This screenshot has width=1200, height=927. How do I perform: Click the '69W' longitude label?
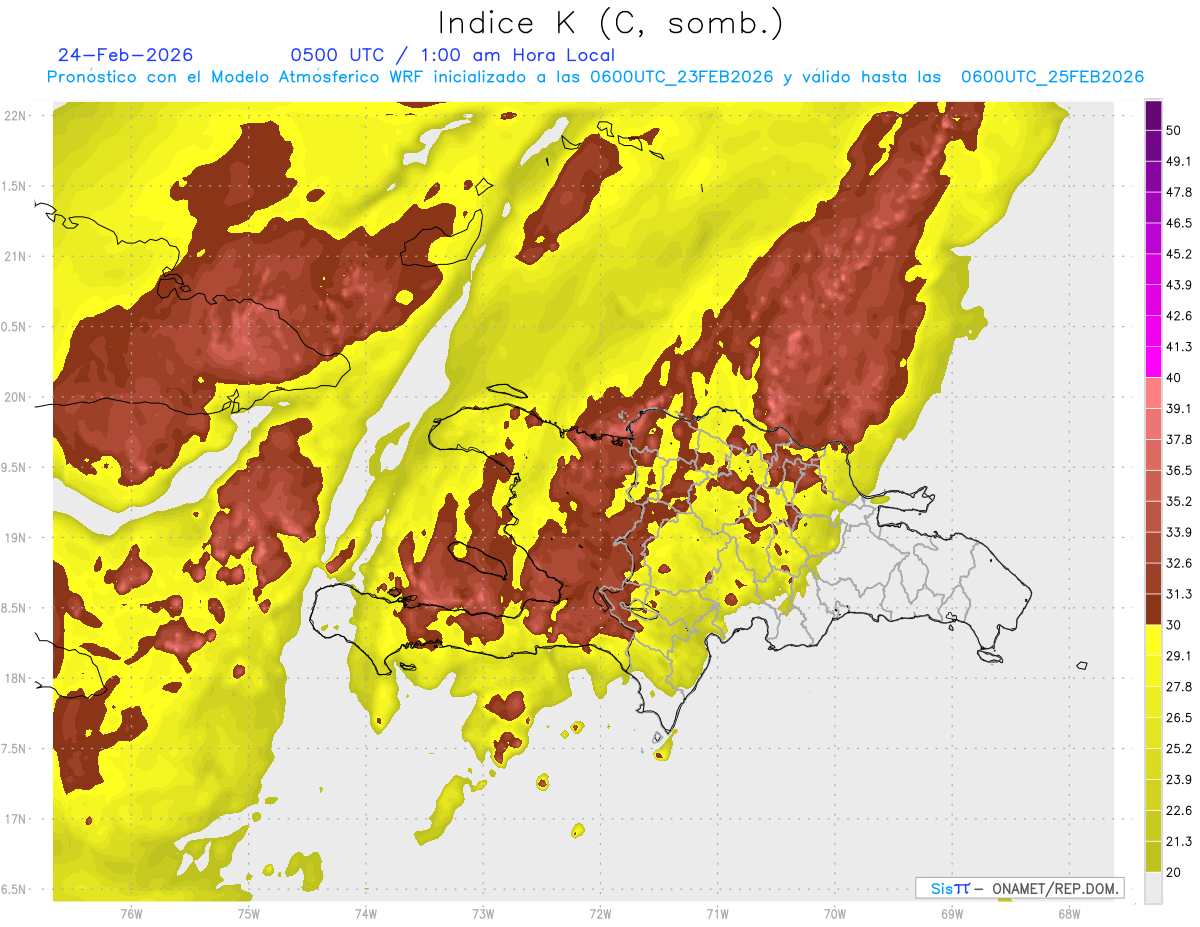tap(951, 913)
